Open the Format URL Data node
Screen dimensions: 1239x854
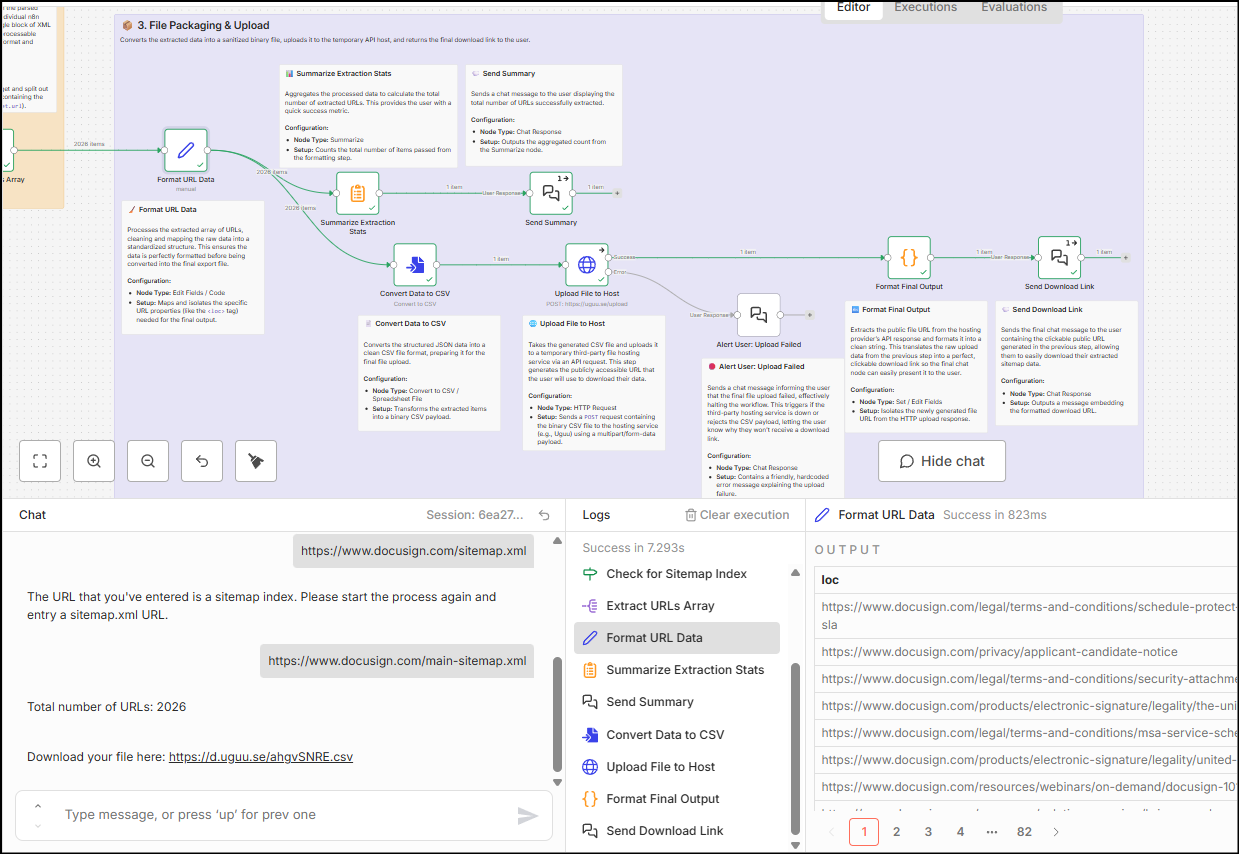point(186,150)
